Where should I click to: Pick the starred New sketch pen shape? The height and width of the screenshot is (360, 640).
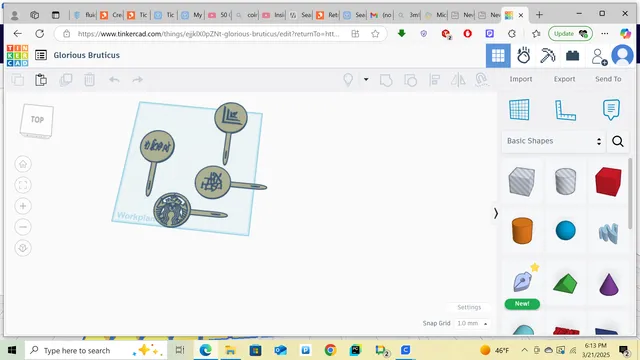522,282
